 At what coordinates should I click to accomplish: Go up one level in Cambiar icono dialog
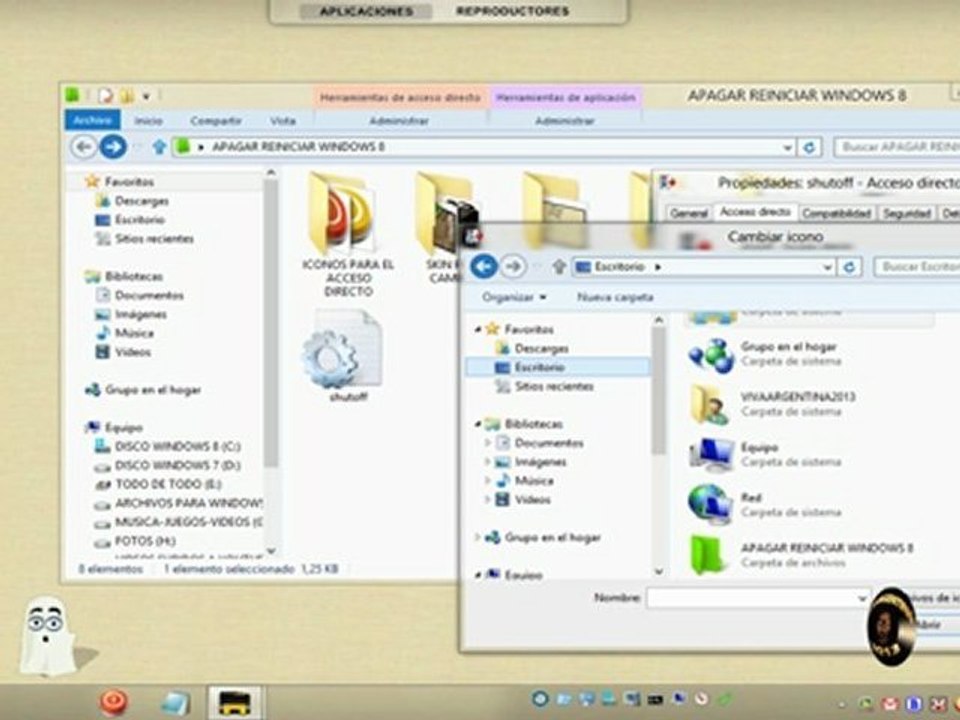[558, 266]
